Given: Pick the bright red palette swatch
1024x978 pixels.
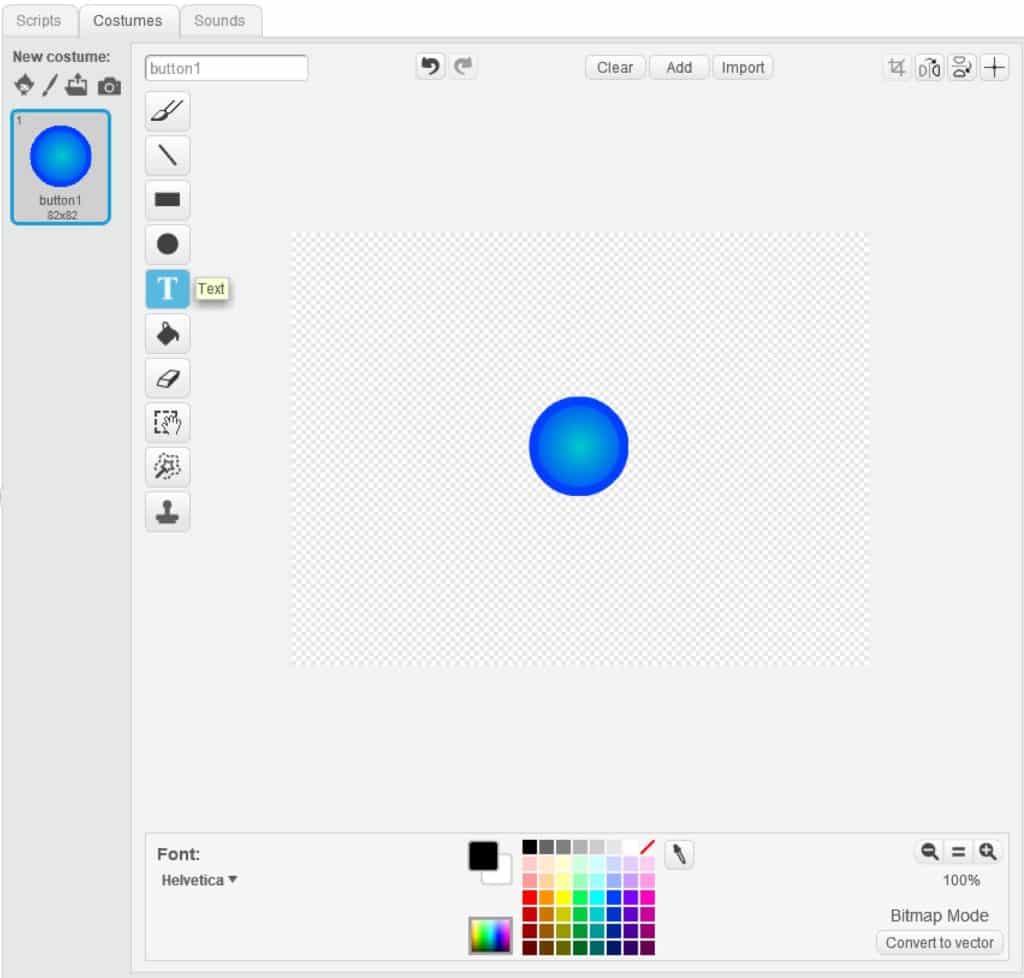Looking at the screenshot, I should (x=530, y=897).
